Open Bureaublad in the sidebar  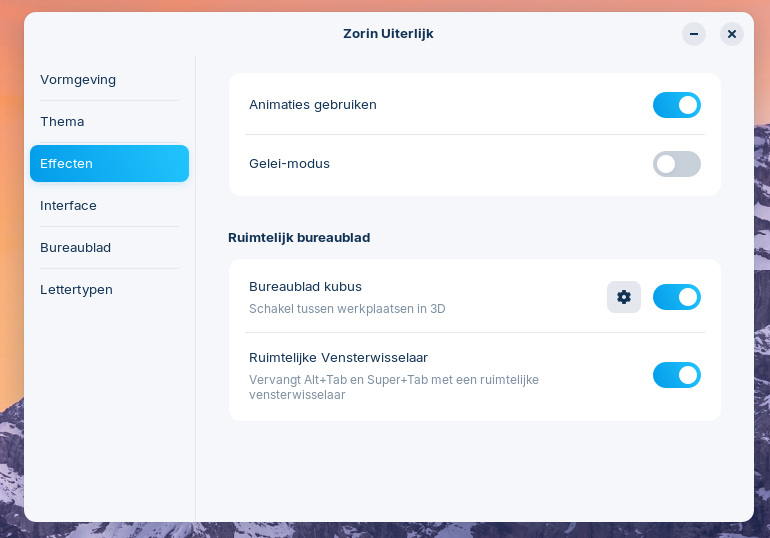tap(75, 247)
